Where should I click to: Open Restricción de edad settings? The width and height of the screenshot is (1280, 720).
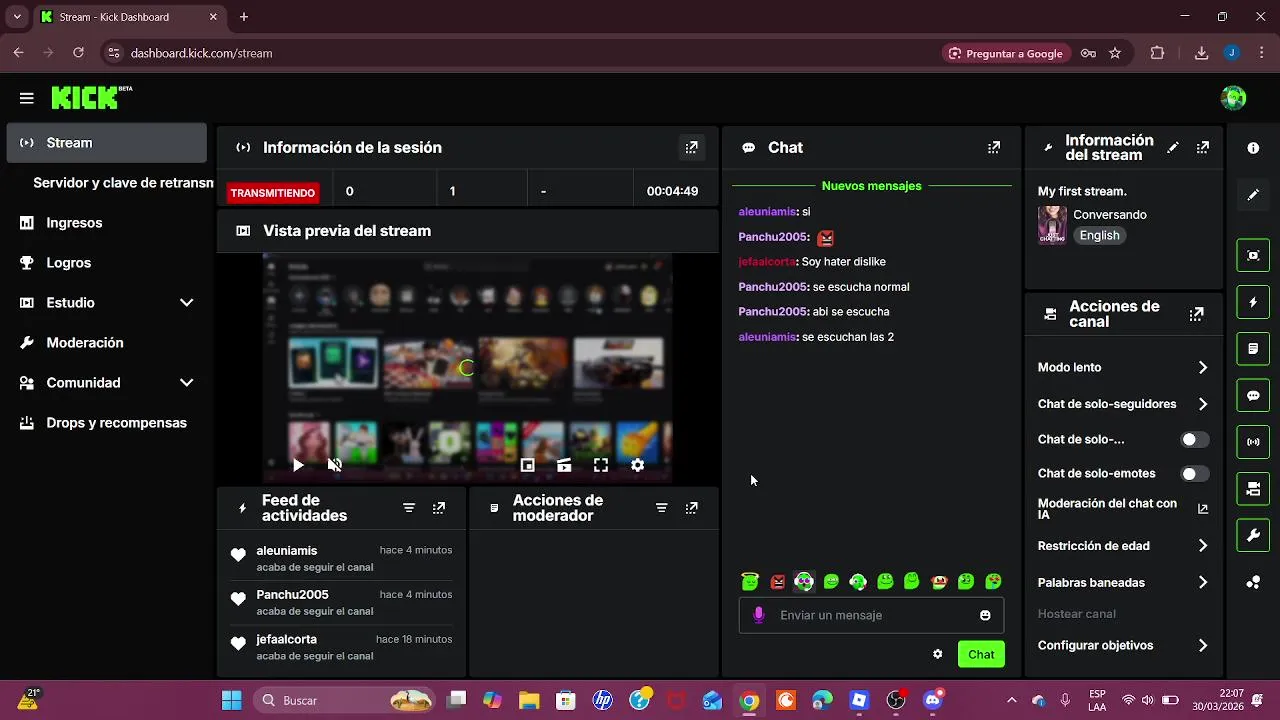[1123, 546]
